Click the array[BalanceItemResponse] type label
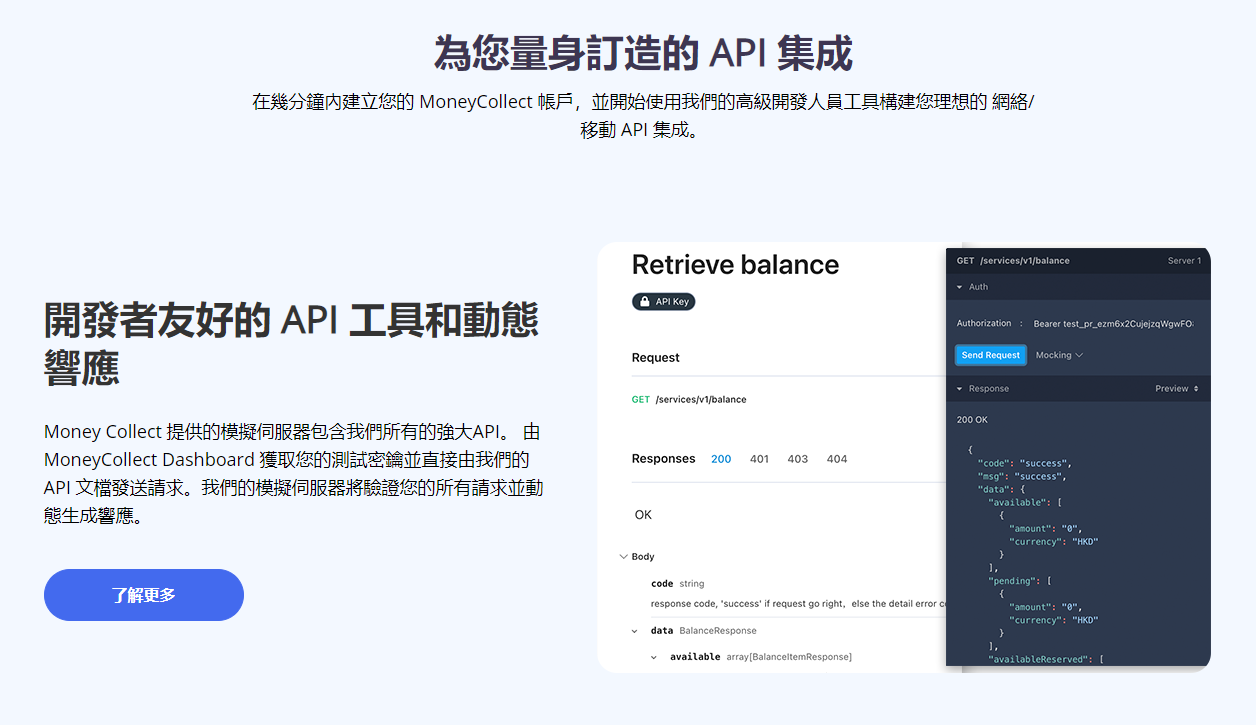The height and width of the screenshot is (725, 1256). 788,657
